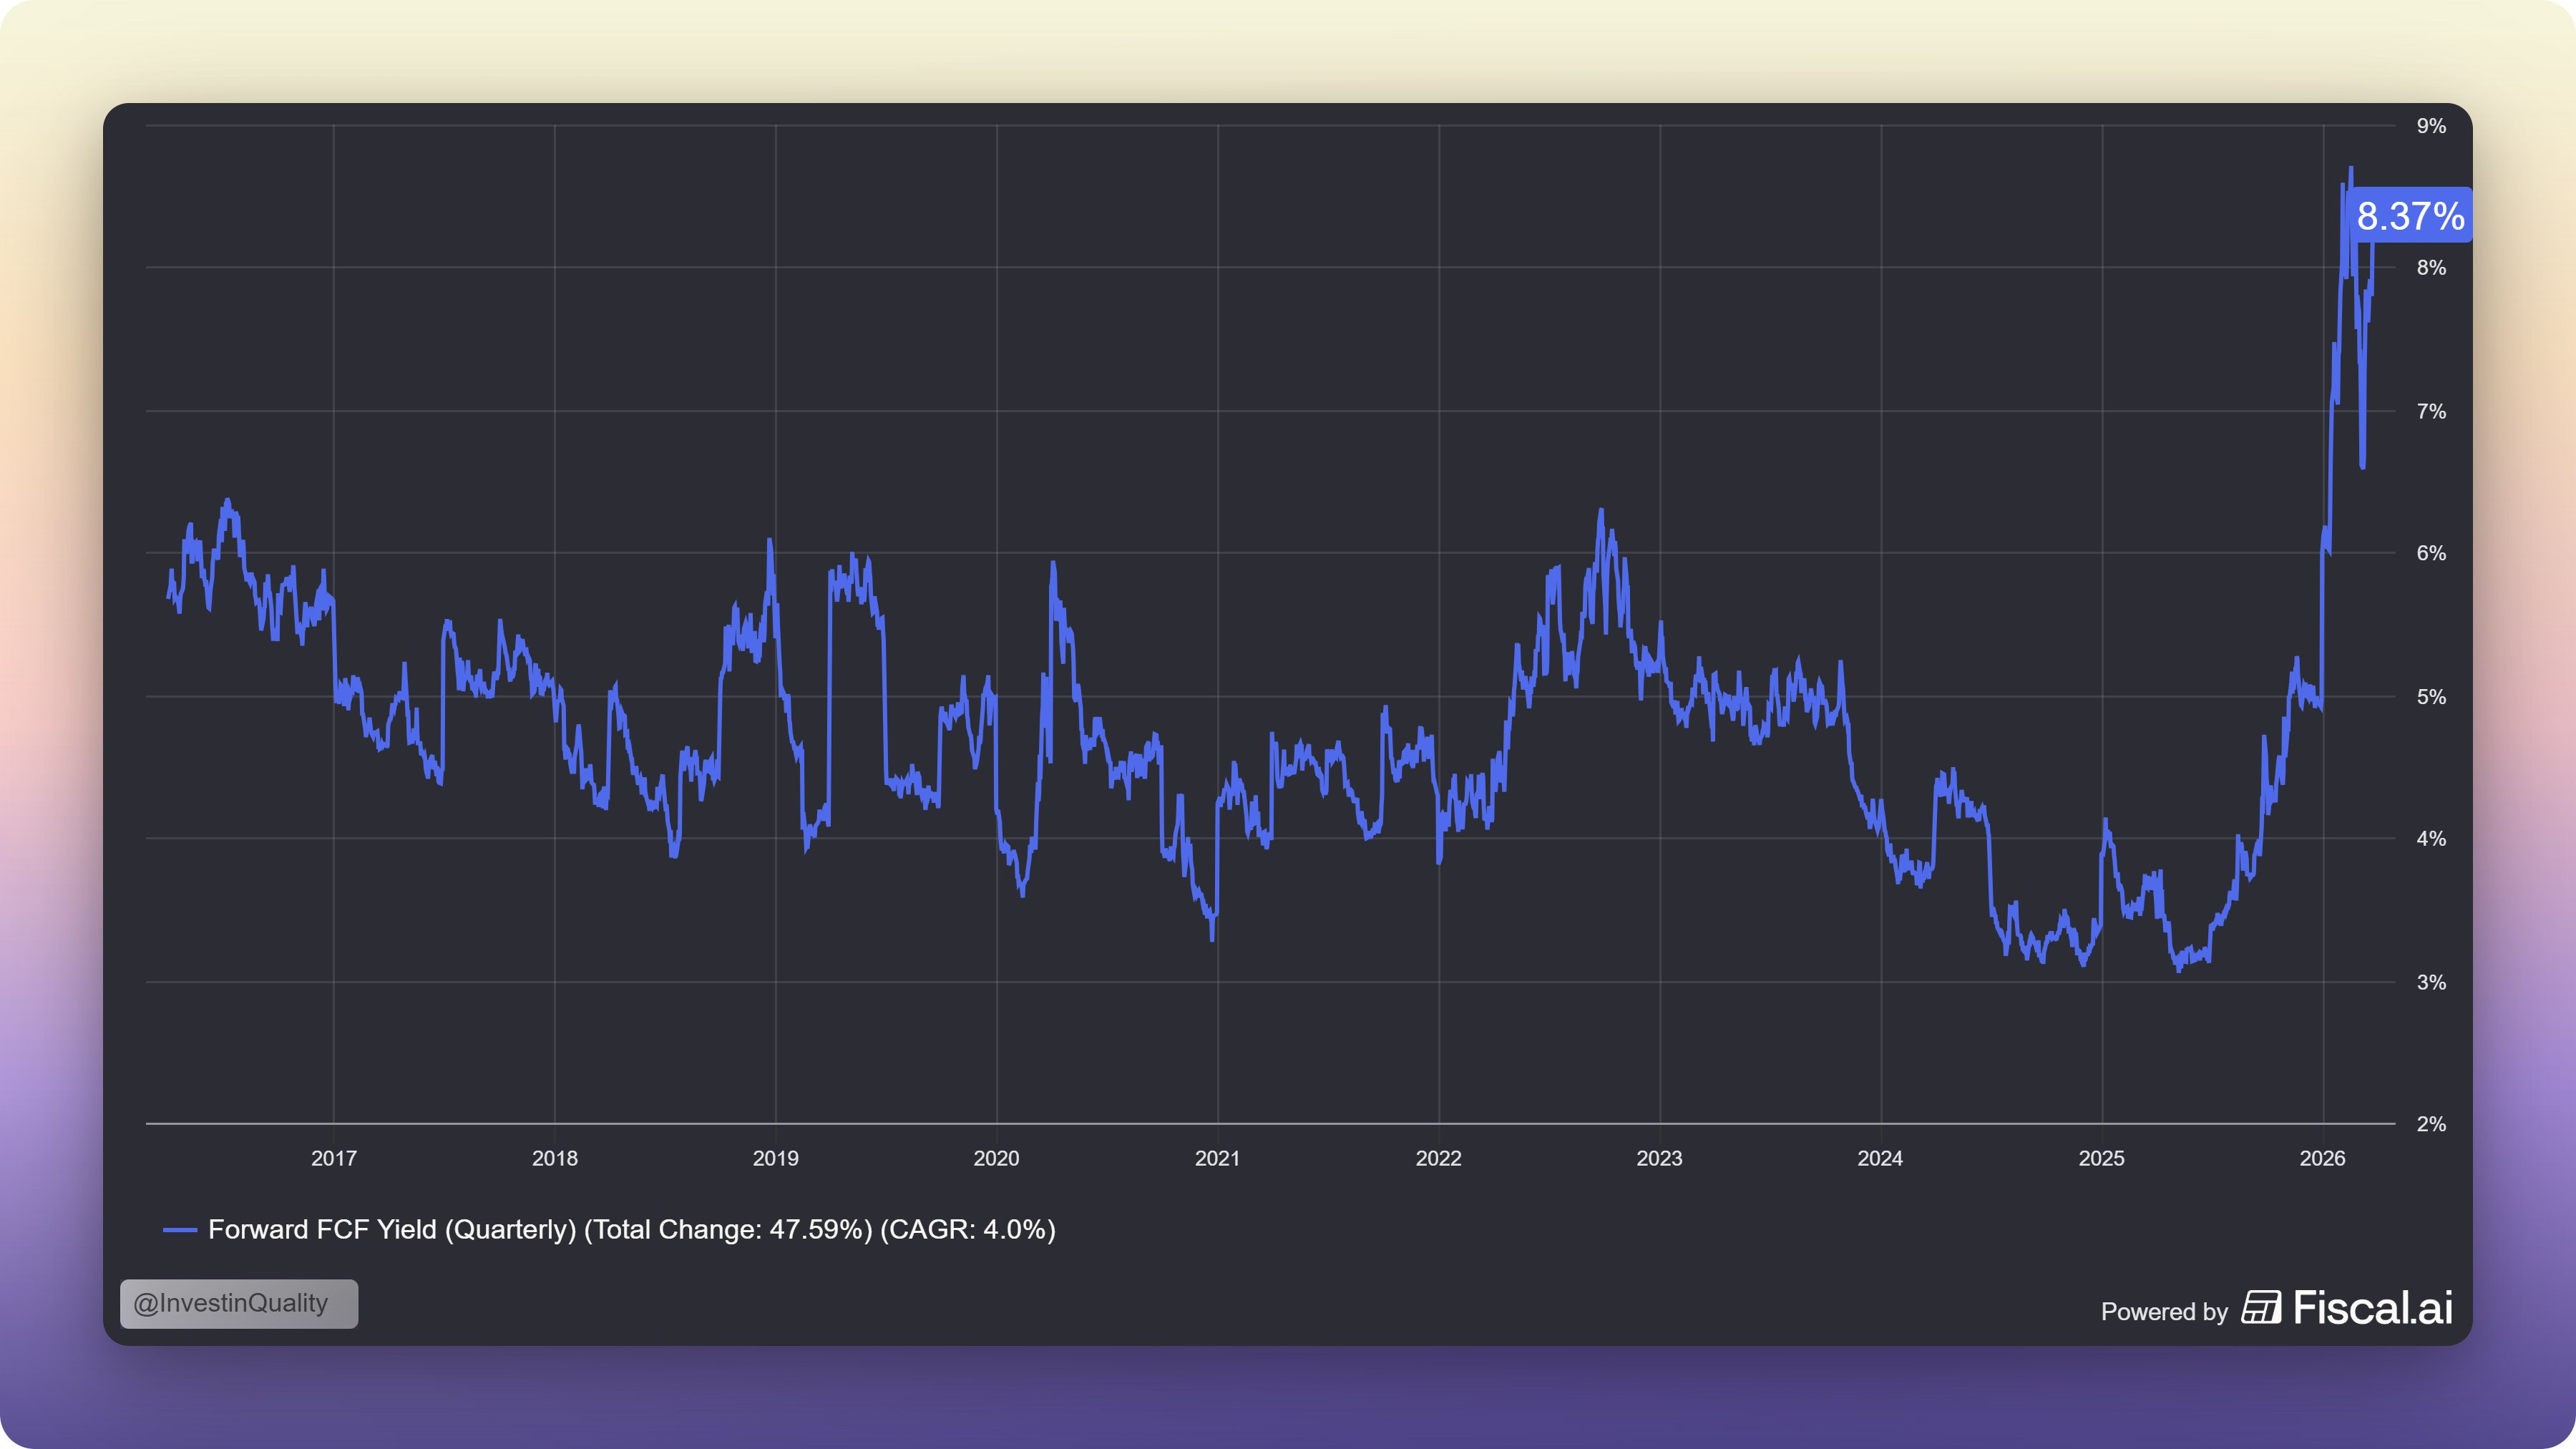
Task: Click the 2021 x-axis label
Action: (x=1217, y=1158)
